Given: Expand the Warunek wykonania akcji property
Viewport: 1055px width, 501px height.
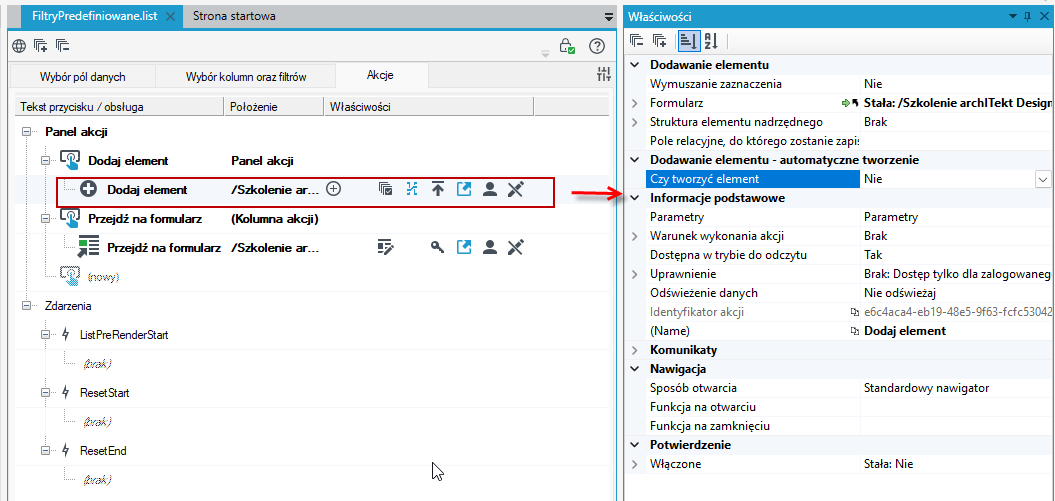Looking at the screenshot, I should click(x=634, y=236).
